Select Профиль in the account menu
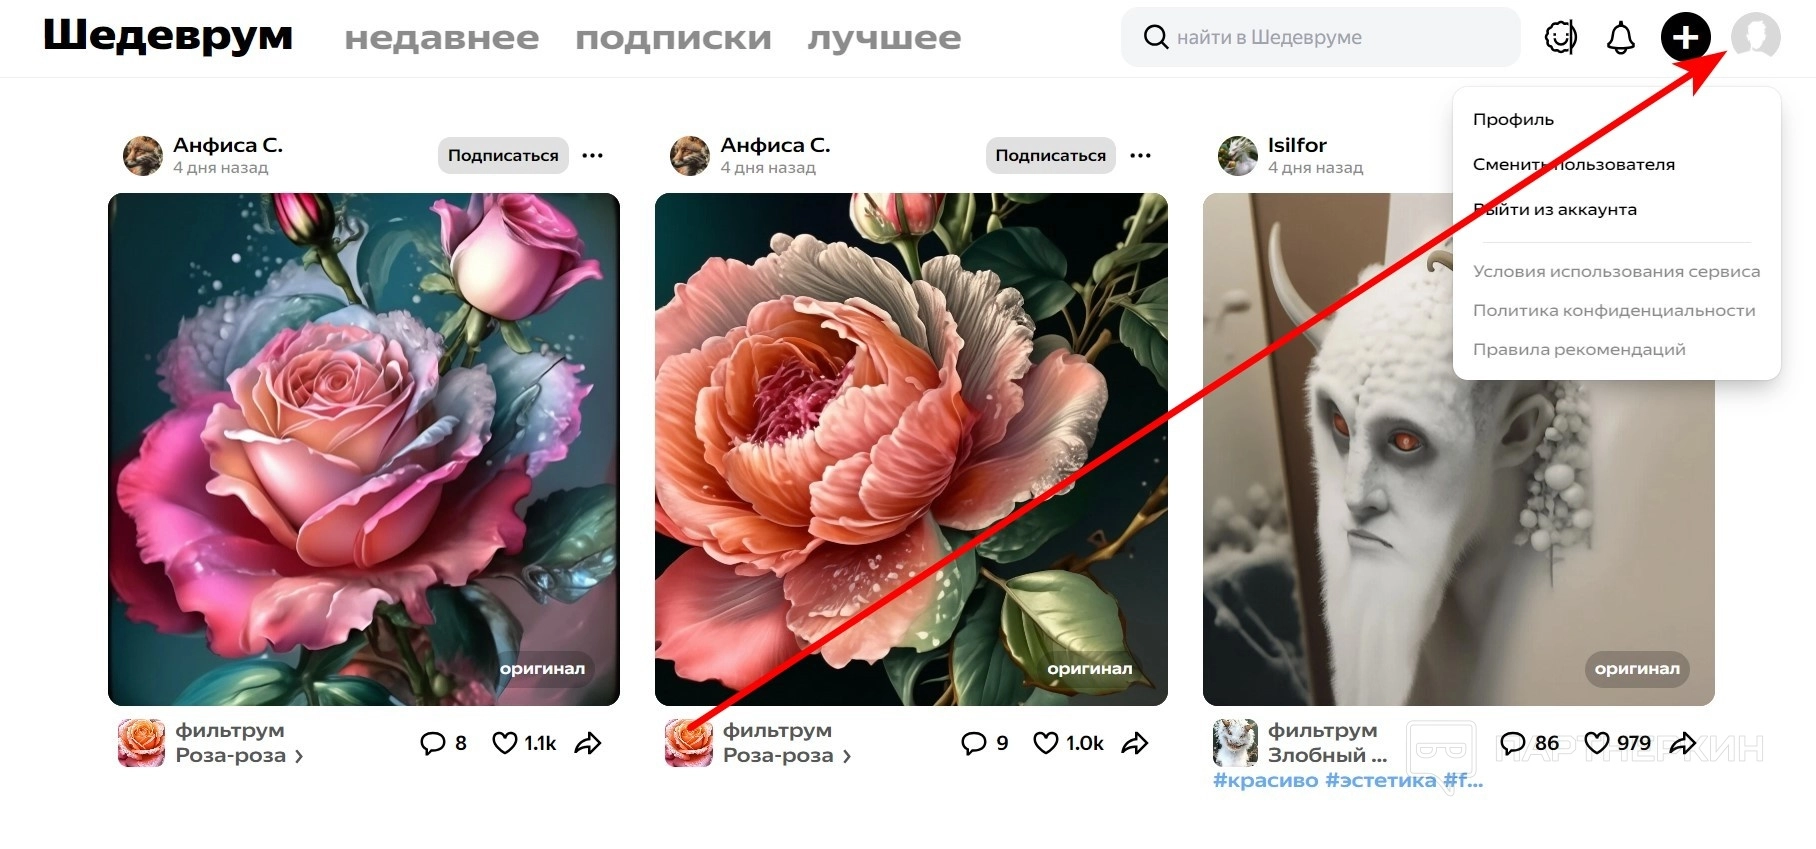Screen dimensions: 1816x849 point(1513,119)
